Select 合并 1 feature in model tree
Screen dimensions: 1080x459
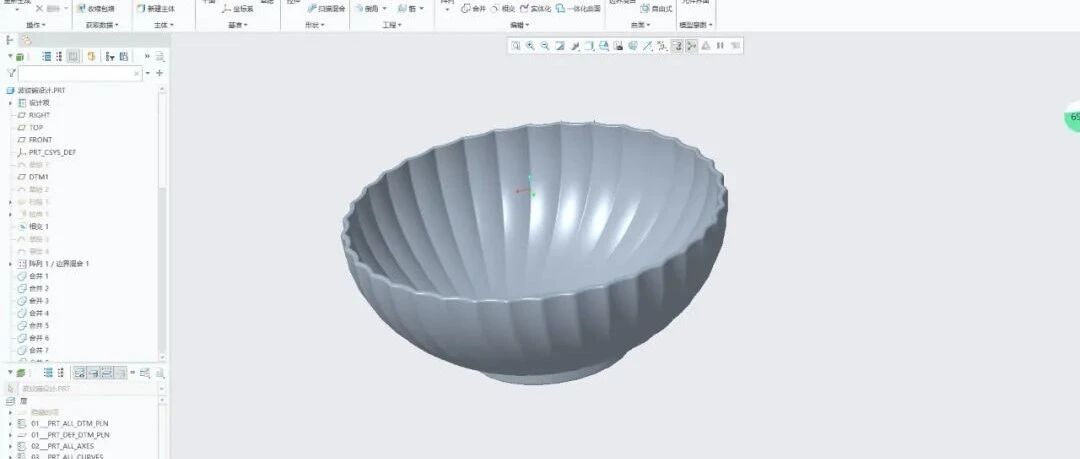pyautogui.click(x=39, y=276)
